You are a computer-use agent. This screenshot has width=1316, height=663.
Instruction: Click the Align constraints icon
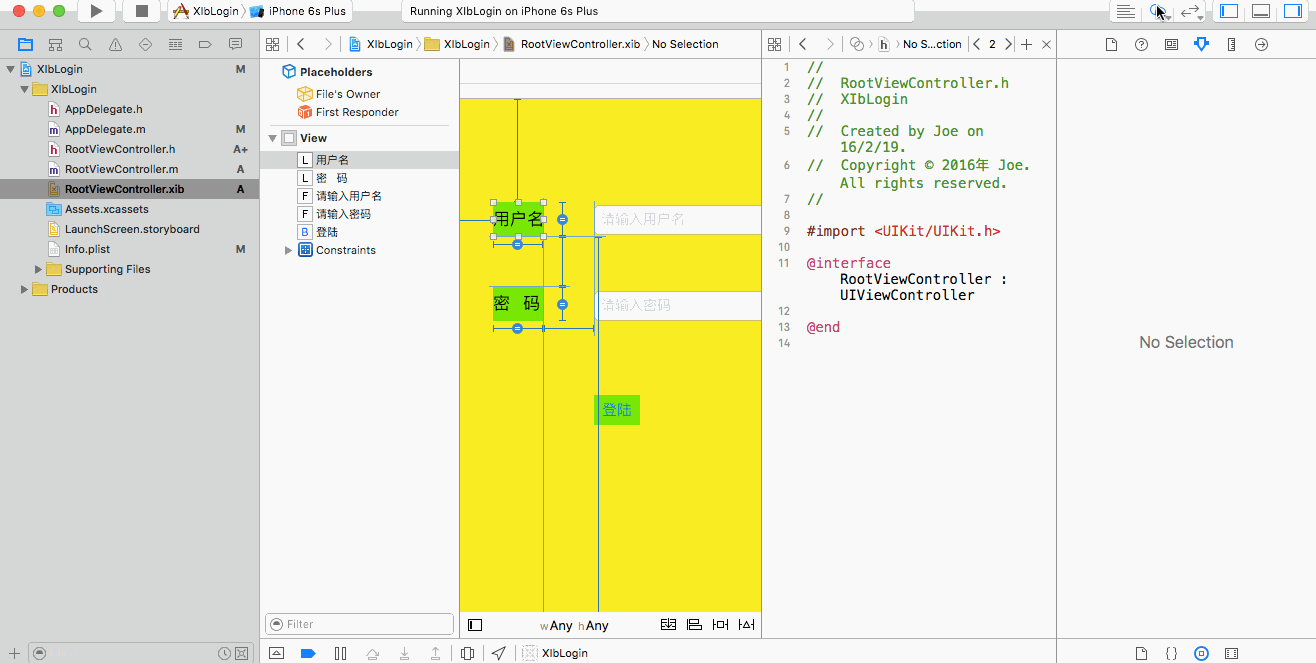click(694, 625)
